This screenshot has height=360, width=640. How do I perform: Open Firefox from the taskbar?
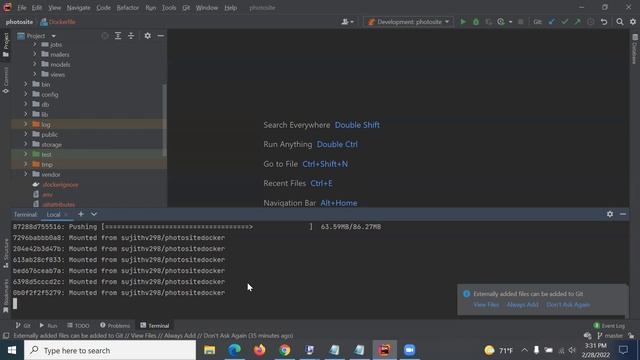[260, 350]
